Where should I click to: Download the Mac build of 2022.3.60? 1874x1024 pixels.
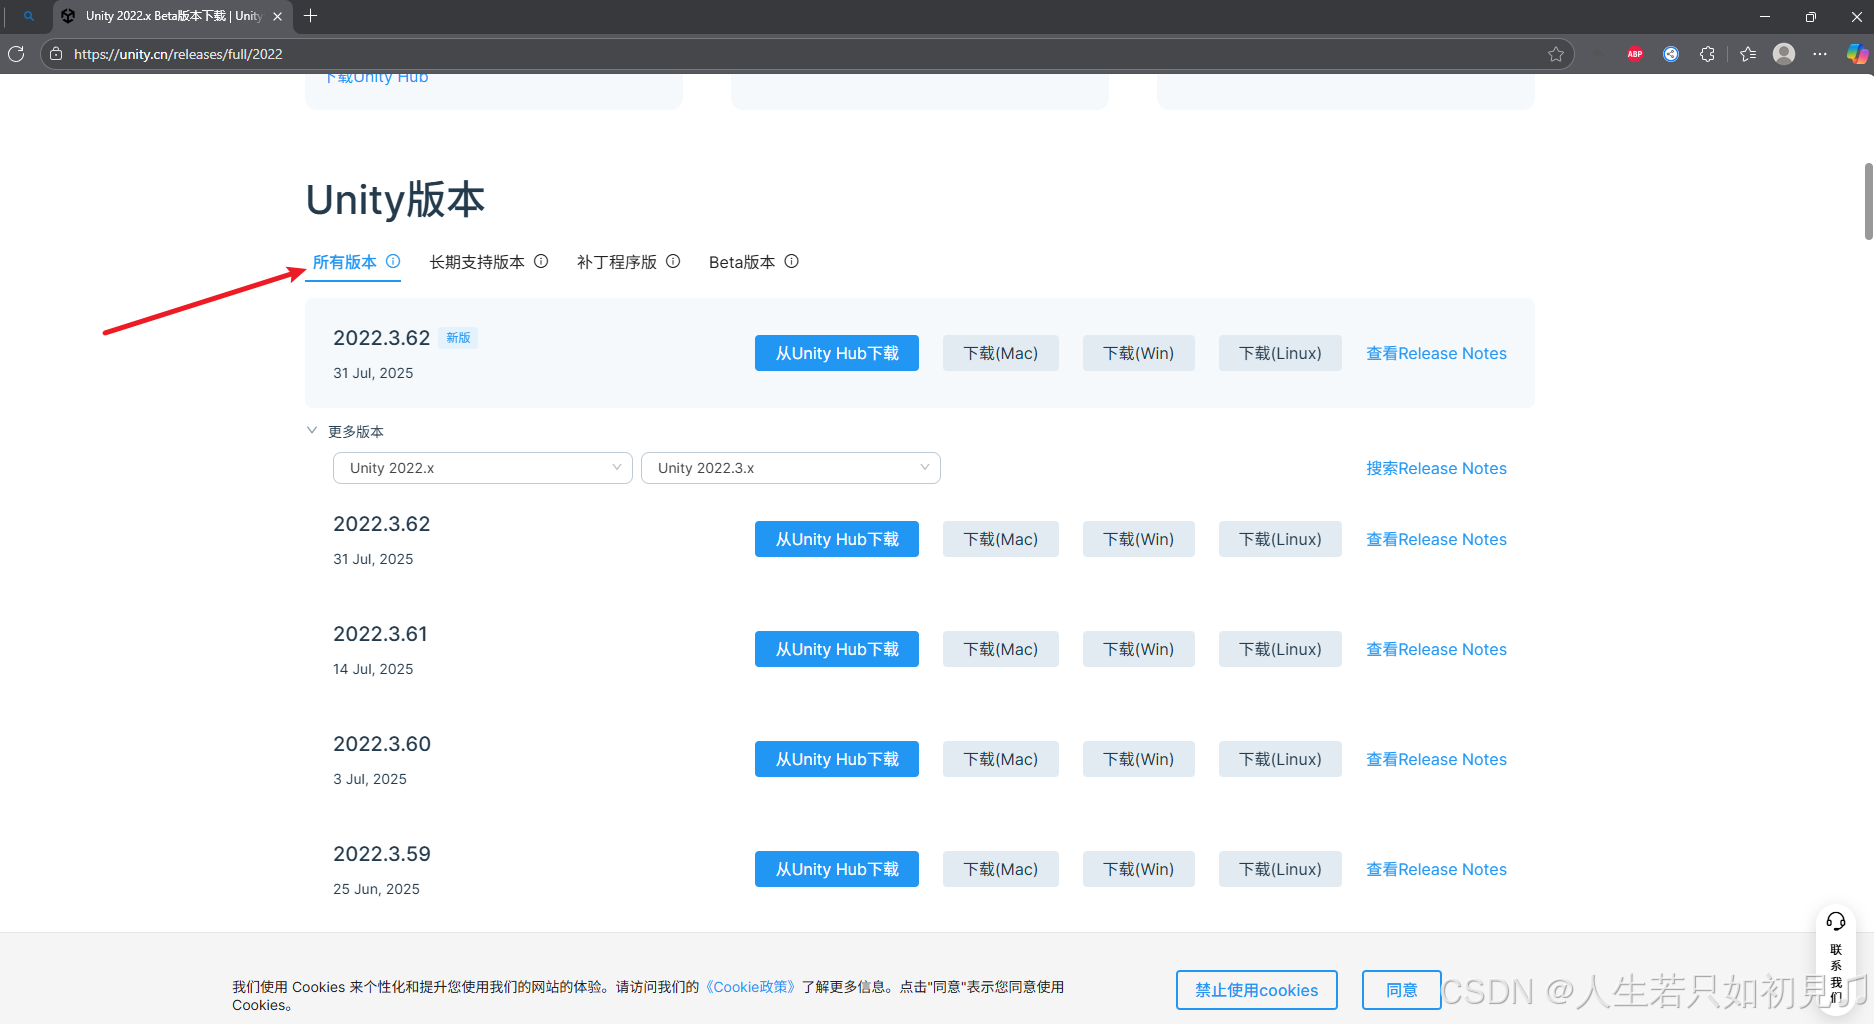1001,759
